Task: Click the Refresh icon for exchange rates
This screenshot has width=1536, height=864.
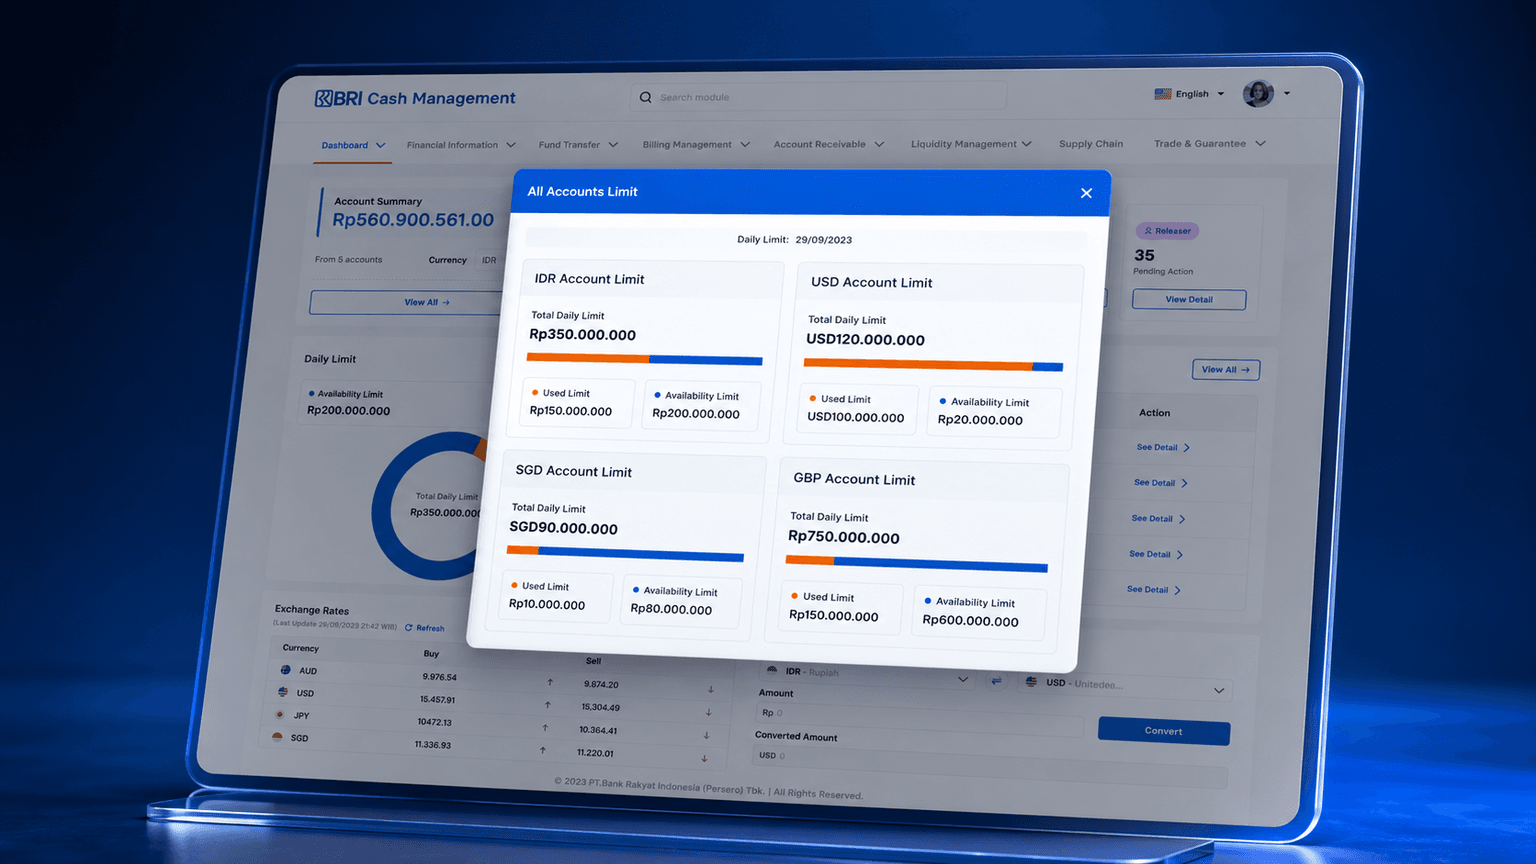Action: 408,628
